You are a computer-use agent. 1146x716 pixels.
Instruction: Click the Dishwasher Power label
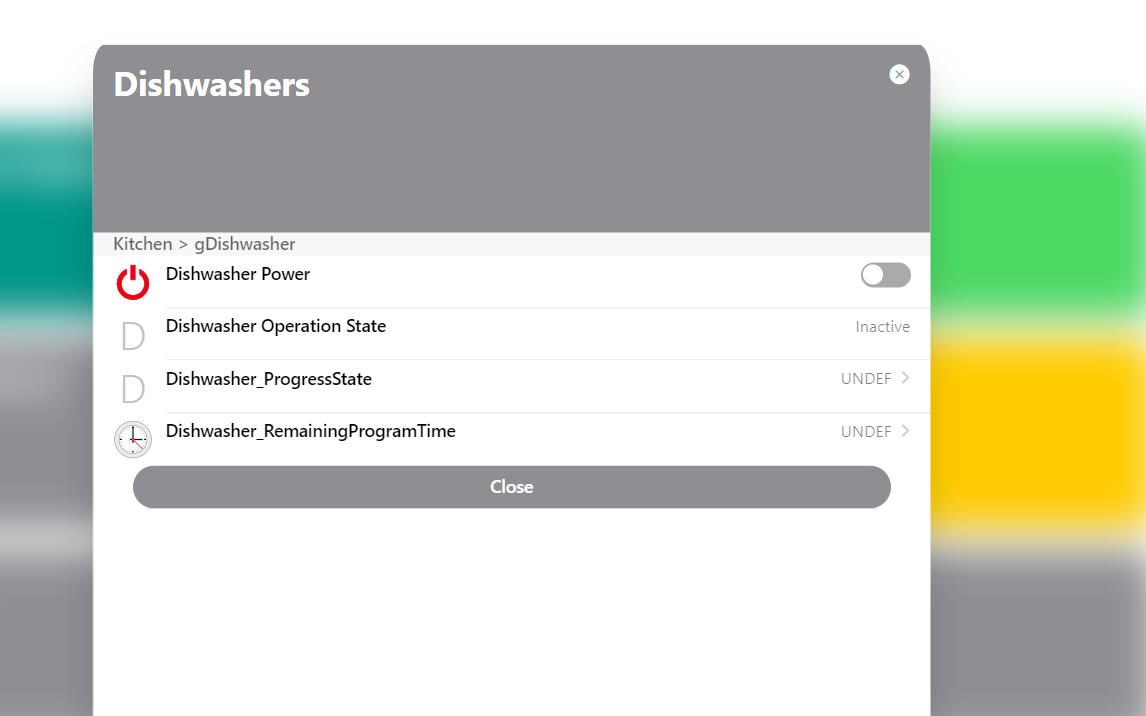point(238,274)
